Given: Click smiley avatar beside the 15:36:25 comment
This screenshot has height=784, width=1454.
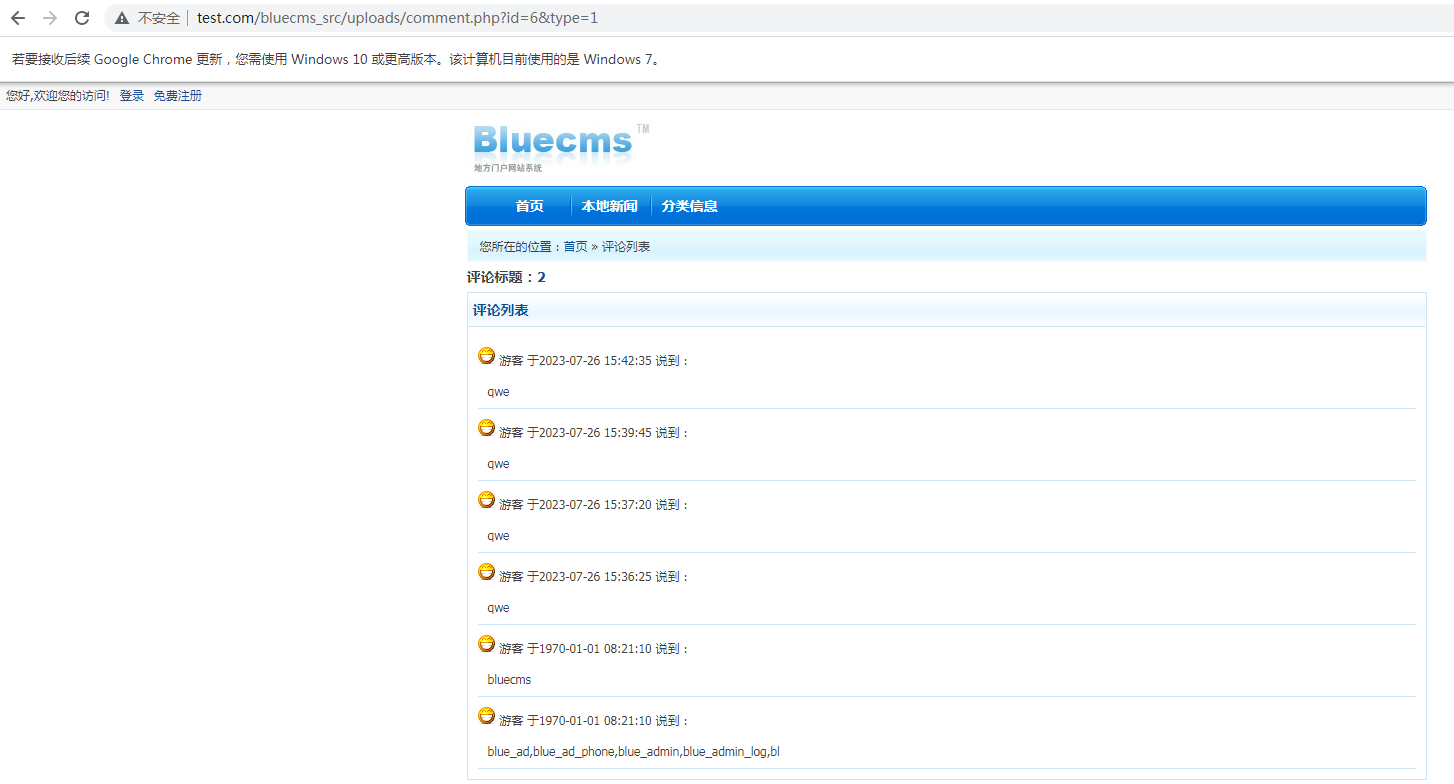Looking at the screenshot, I should (486, 571).
